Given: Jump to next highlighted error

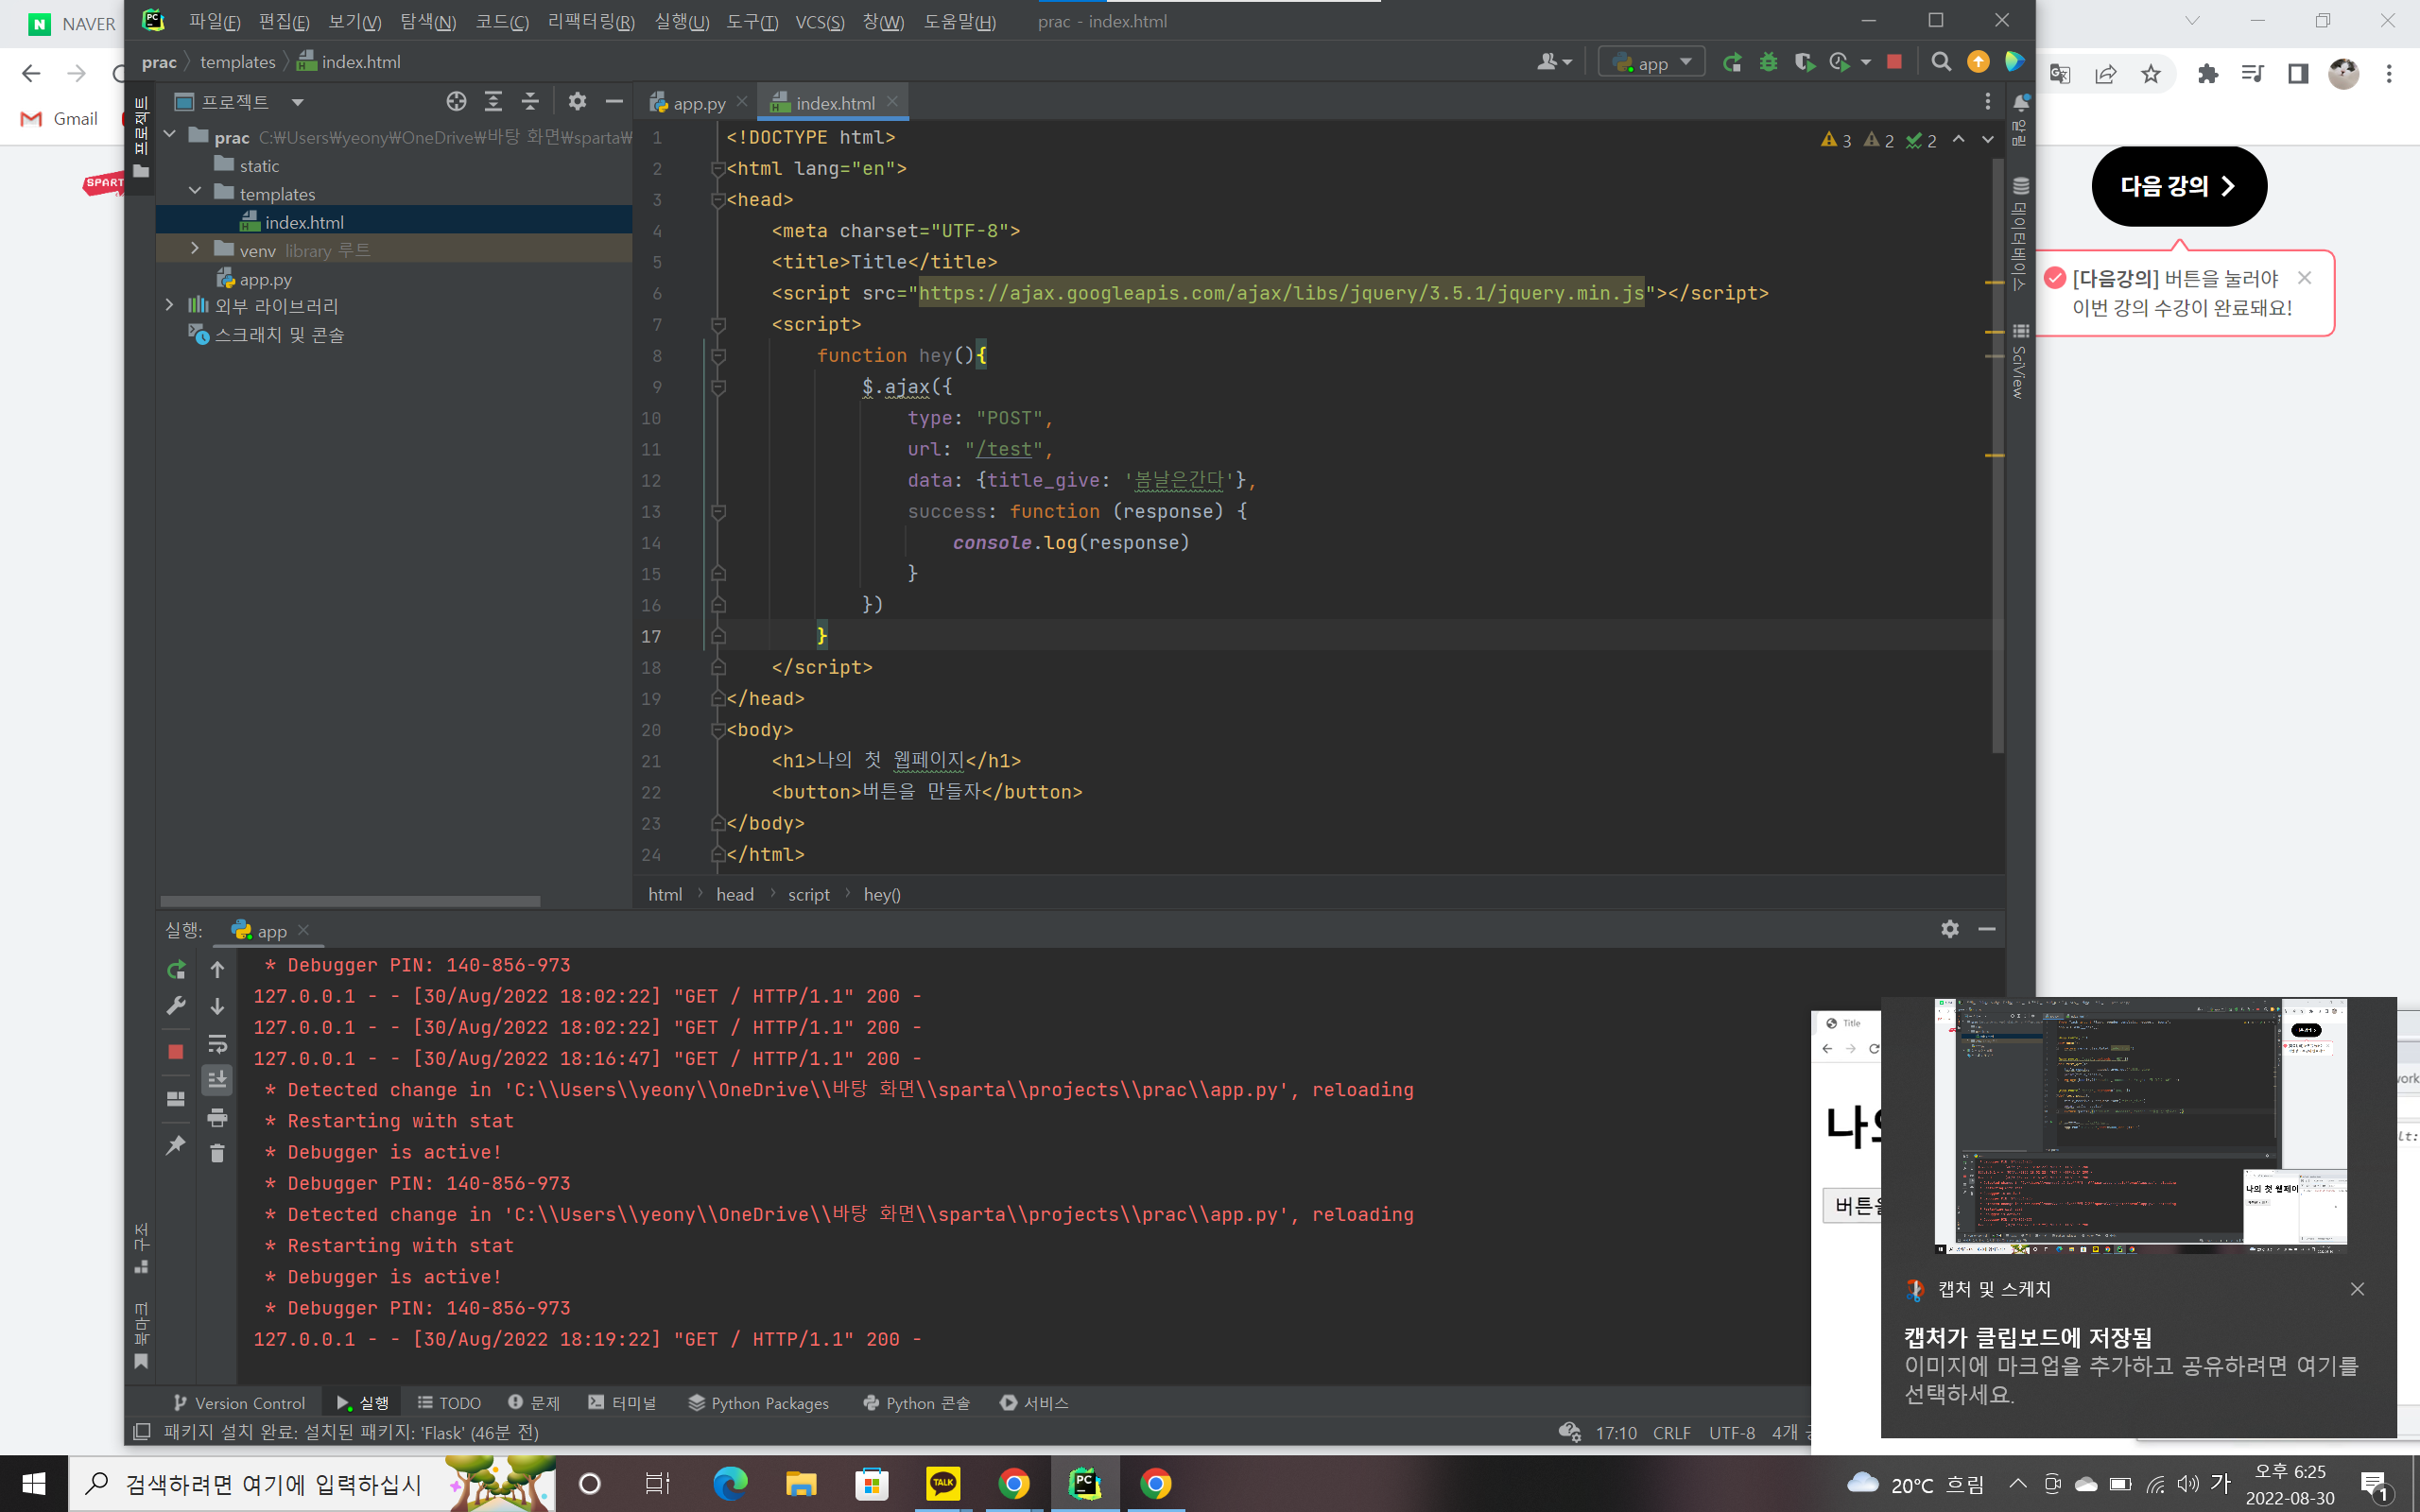Looking at the screenshot, I should (1988, 140).
